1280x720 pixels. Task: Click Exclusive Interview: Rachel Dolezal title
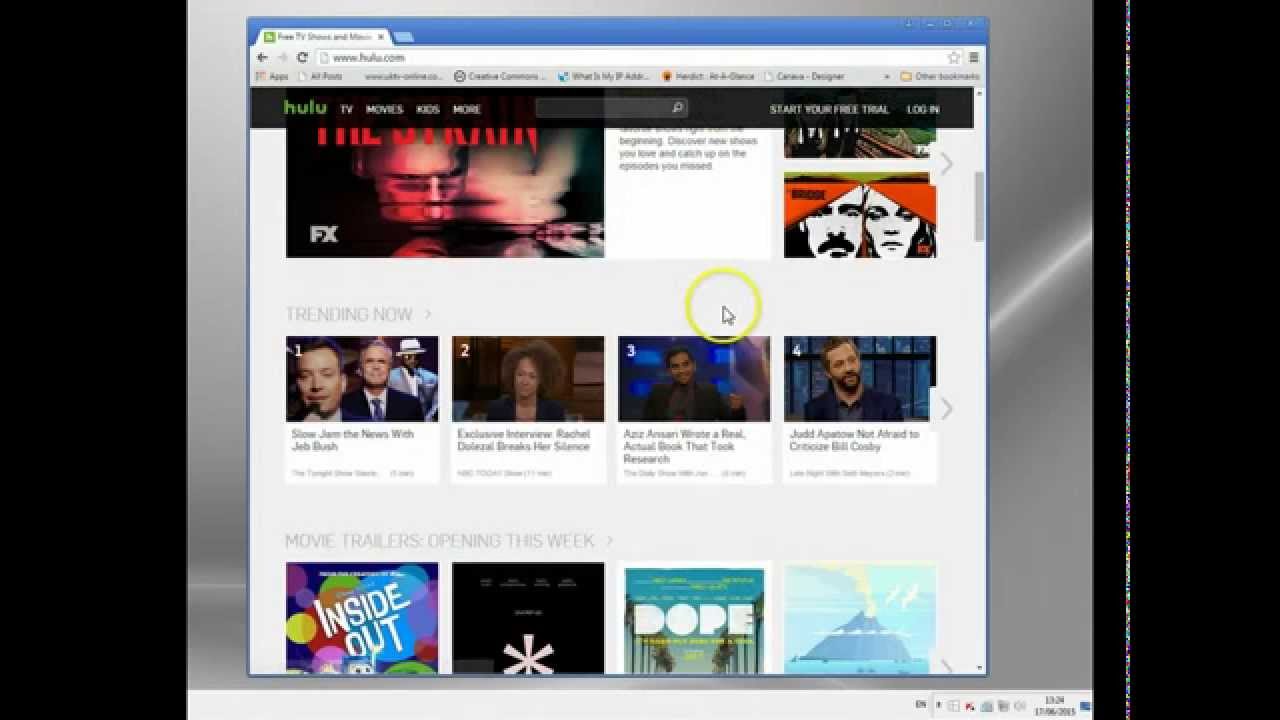click(523, 441)
